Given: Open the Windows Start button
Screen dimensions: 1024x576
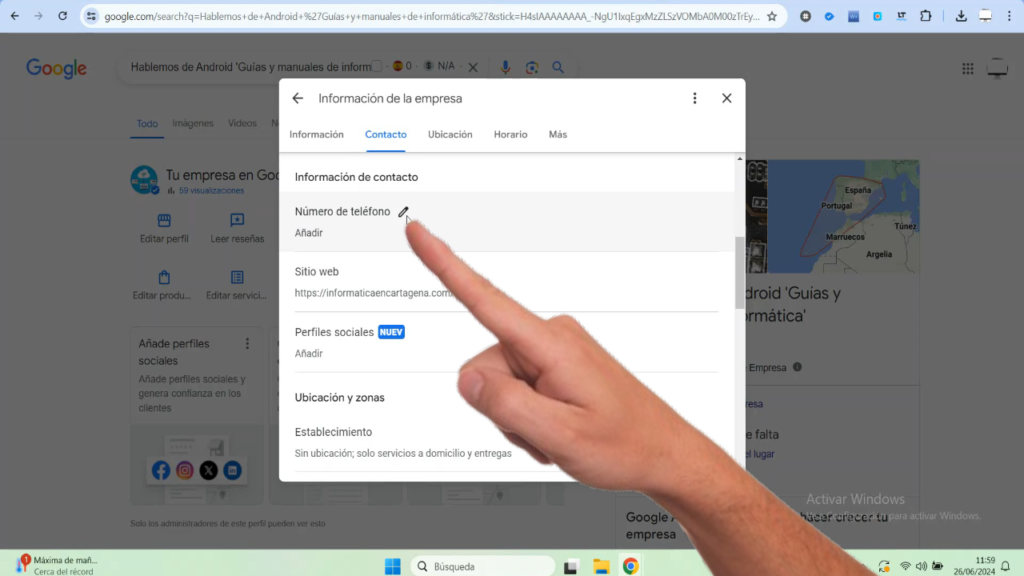Looking at the screenshot, I should [x=392, y=564].
